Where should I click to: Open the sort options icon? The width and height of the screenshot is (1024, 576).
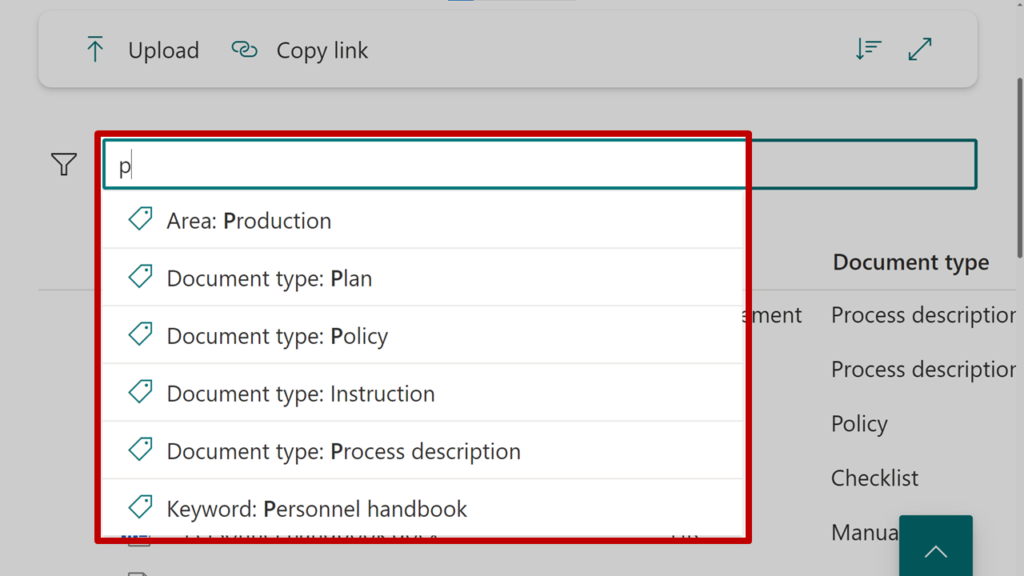867,49
